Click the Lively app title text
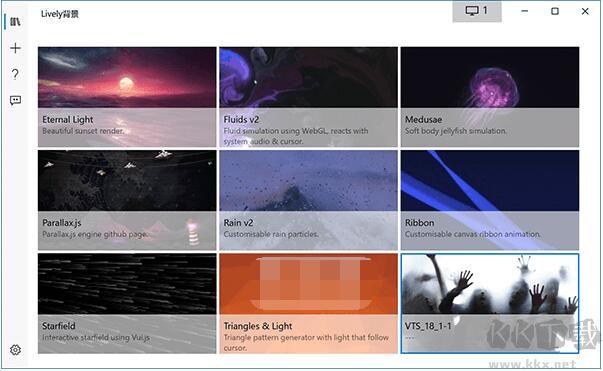Viewport: 603px width, 371px height. (60, 14)
